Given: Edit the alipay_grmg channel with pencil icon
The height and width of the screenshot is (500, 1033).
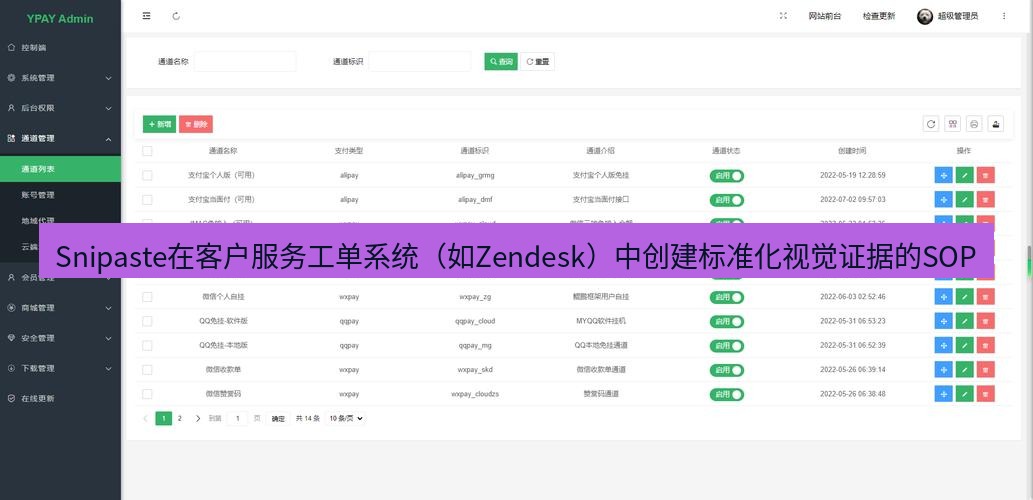Looking at the screenshot, I should point(964,175).
